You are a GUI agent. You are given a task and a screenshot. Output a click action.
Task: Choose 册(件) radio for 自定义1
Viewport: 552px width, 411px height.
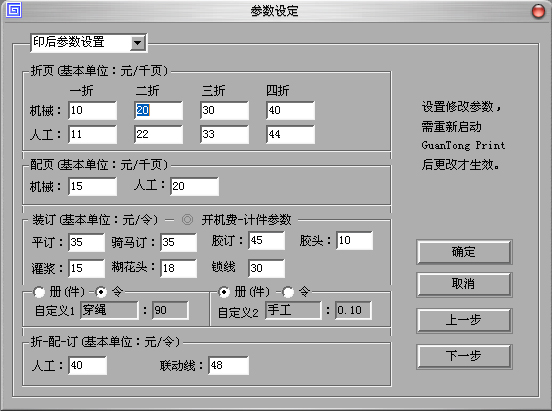(39, 292)
